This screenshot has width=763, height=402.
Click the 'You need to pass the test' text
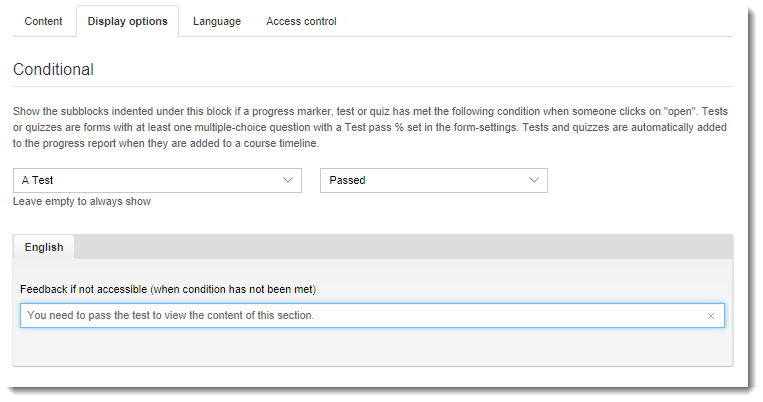click(x=170, y=316)
